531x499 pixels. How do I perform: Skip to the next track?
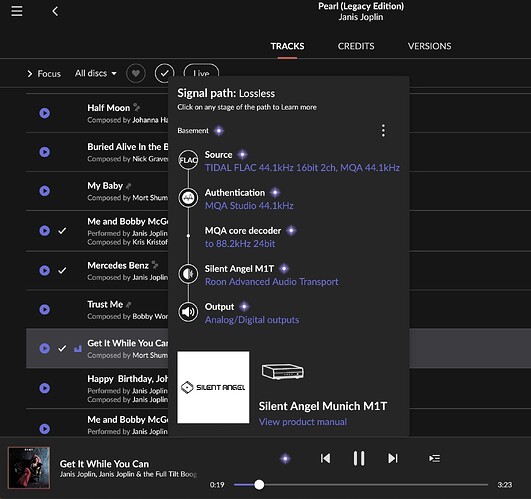[x=393, y=458]
